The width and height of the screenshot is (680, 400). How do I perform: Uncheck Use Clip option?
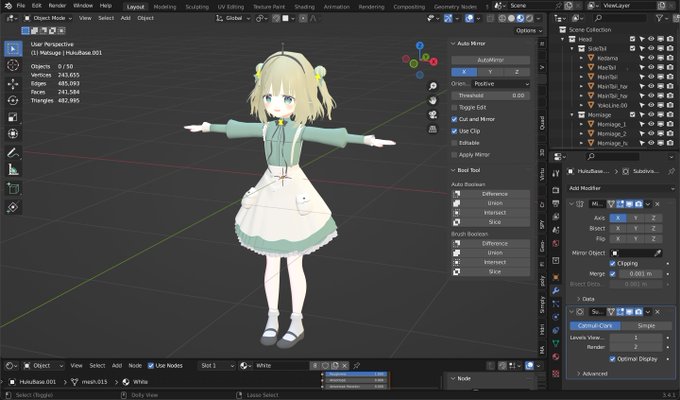(454, 131)
